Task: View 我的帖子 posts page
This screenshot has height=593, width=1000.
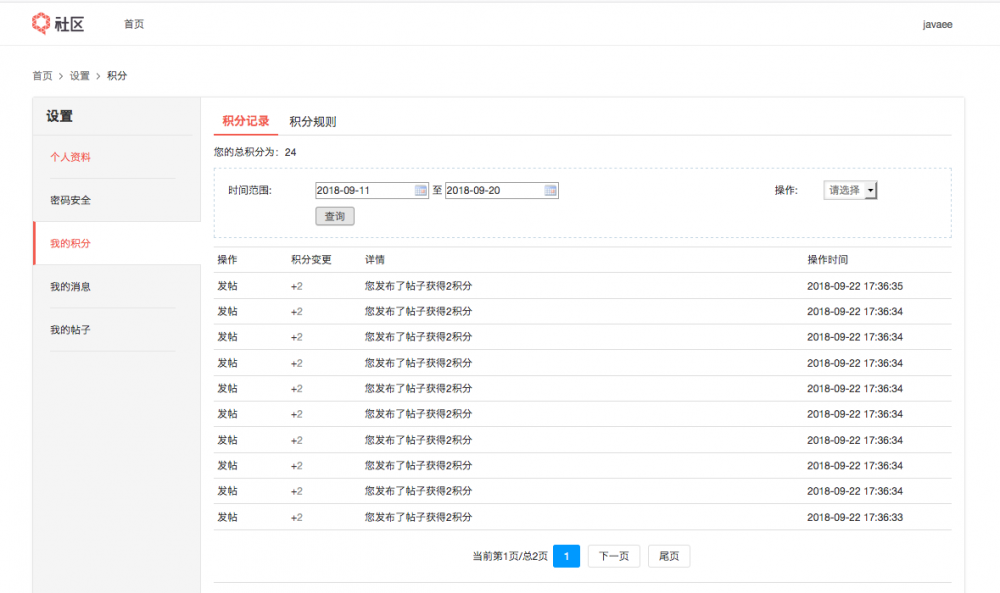Action: point(71,328)
